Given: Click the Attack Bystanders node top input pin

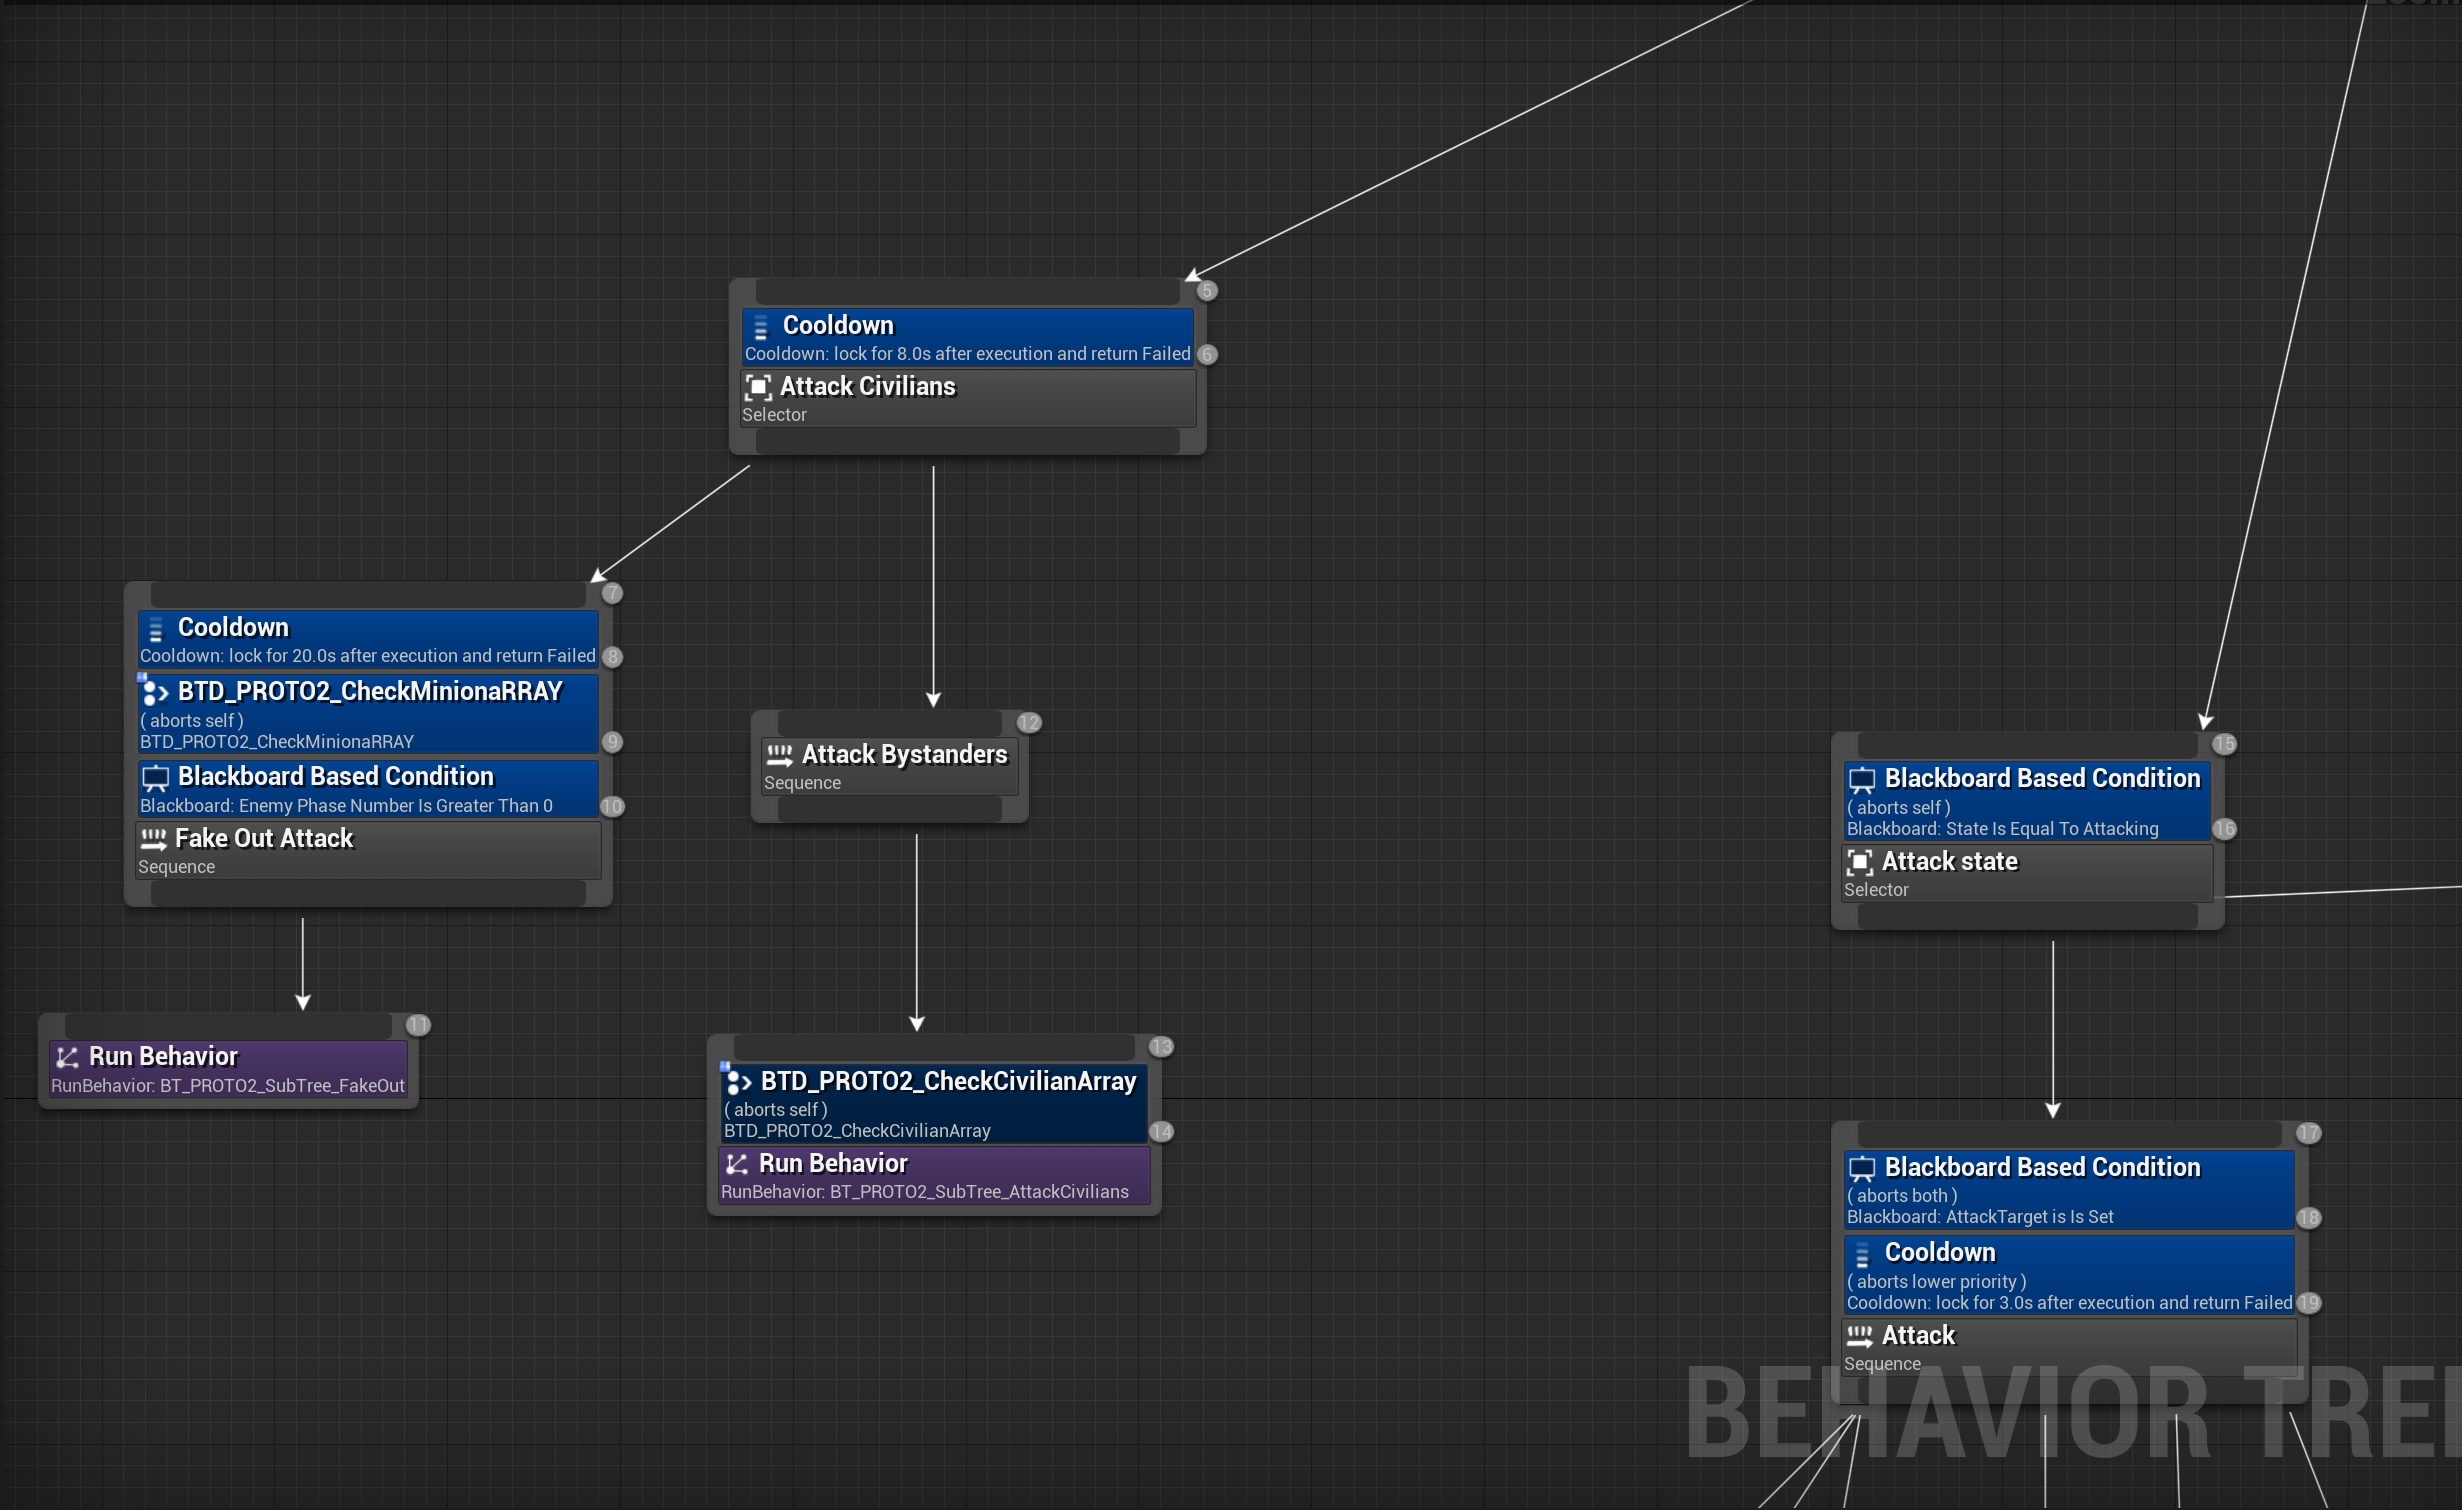Looking at the screenshot, I should [889, 722].
